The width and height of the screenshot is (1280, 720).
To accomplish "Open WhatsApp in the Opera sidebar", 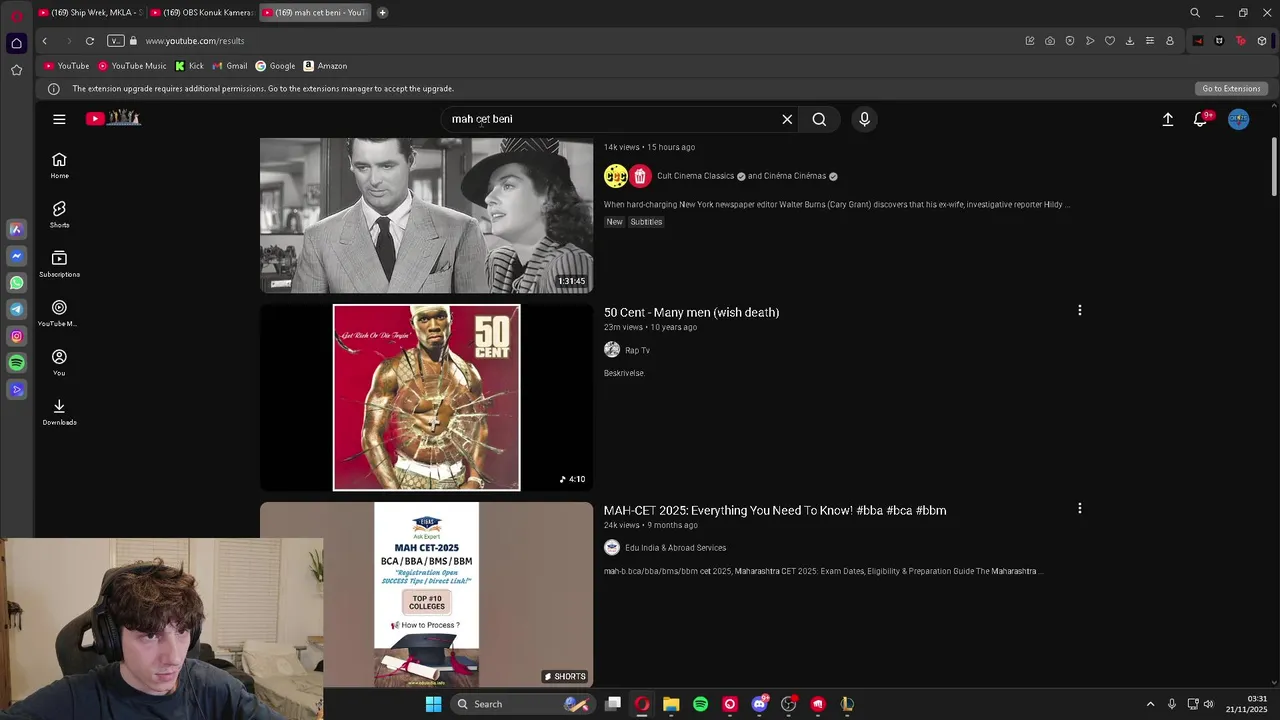I will [16, 283].
